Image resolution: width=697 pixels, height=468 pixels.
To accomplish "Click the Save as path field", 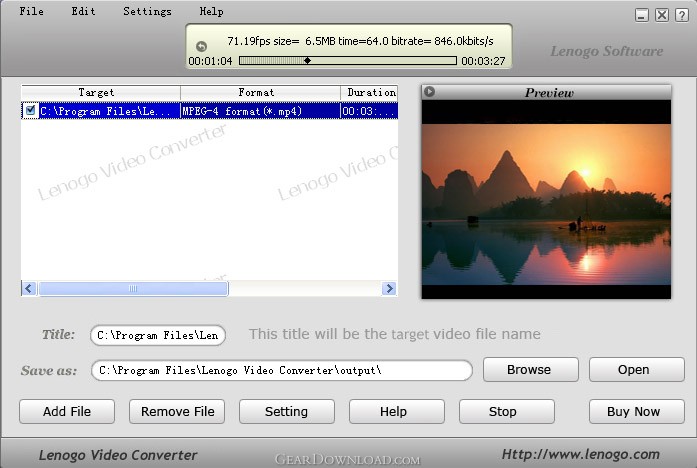I will pos(281,370).
